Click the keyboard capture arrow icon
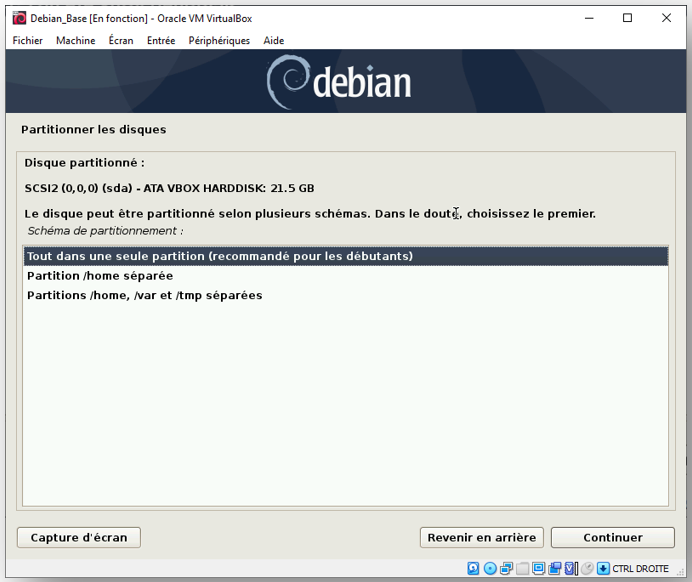The width and height of the screenshot is (692, 582). (x=603, y=568)
